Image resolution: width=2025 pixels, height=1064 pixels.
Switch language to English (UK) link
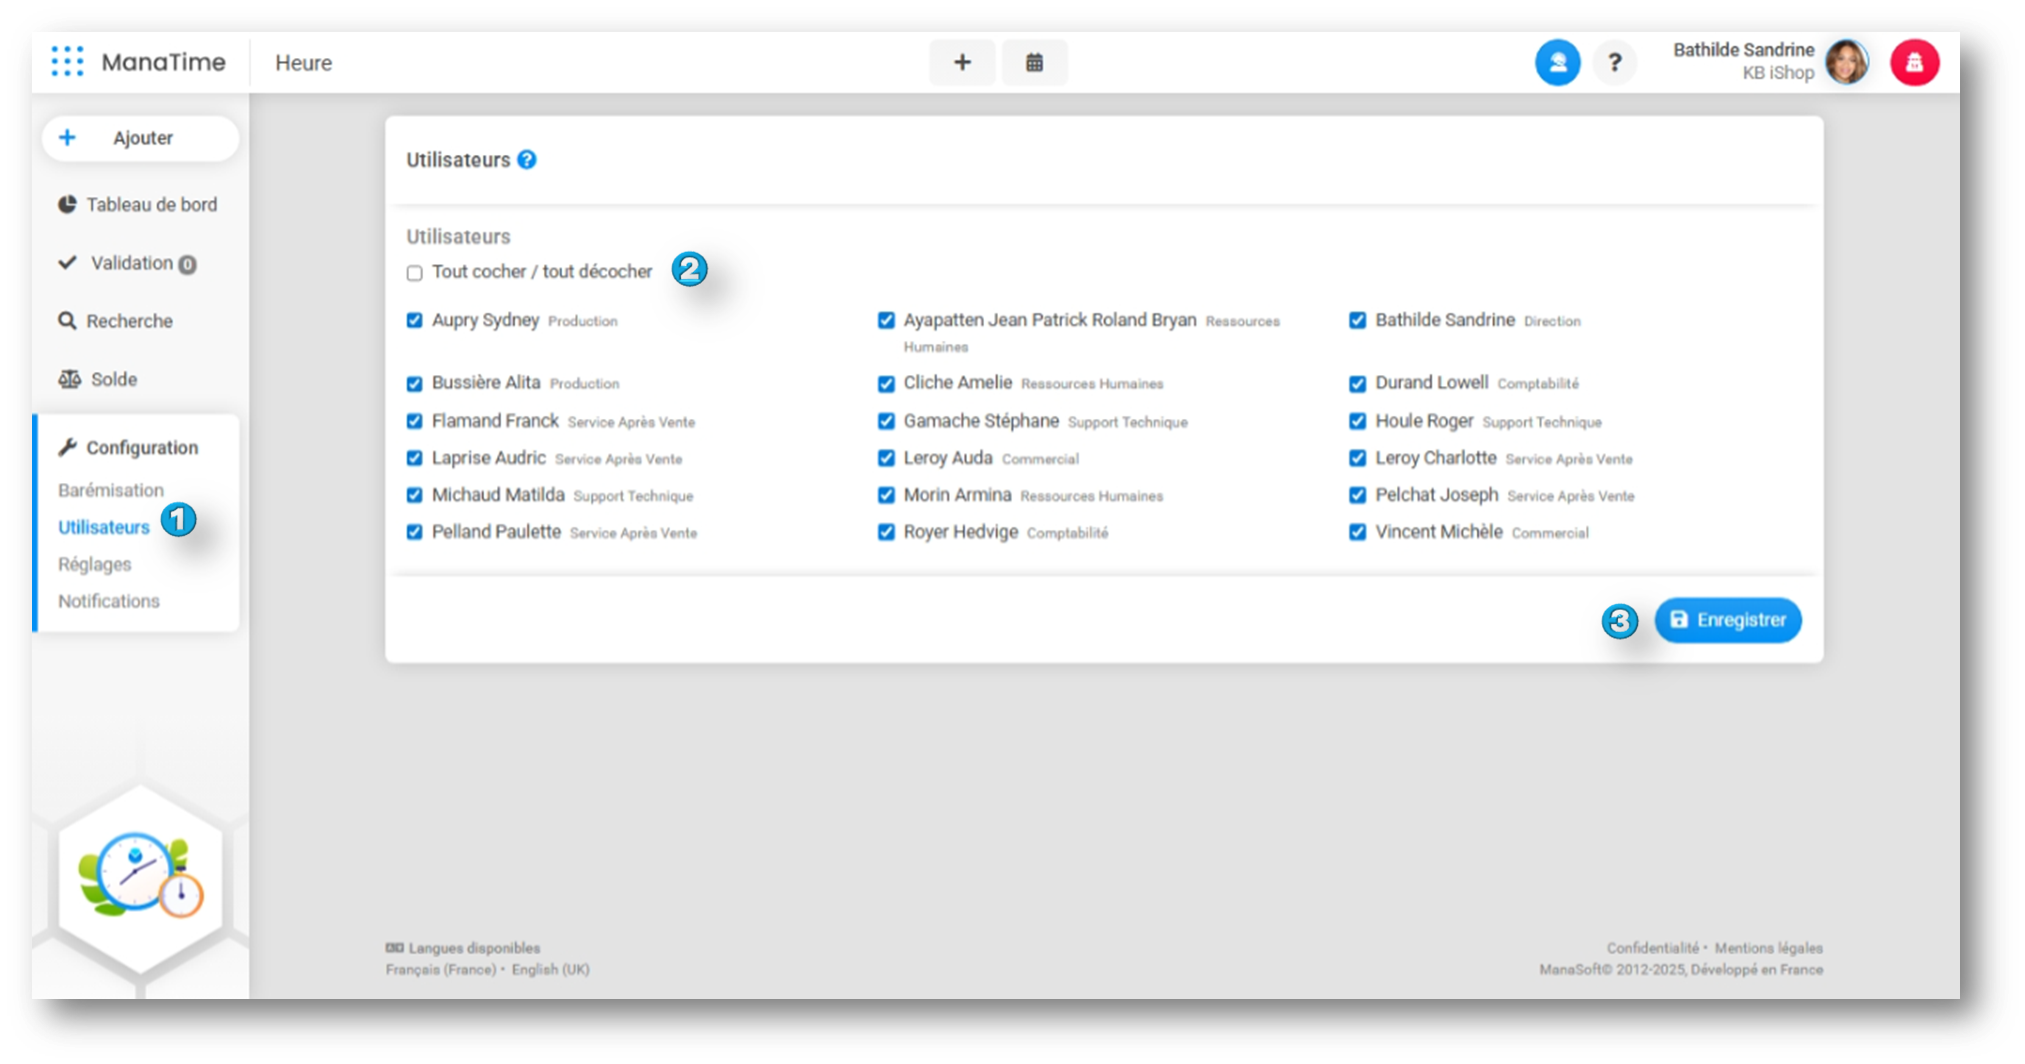pyautogui.click(x=550, y=970)
